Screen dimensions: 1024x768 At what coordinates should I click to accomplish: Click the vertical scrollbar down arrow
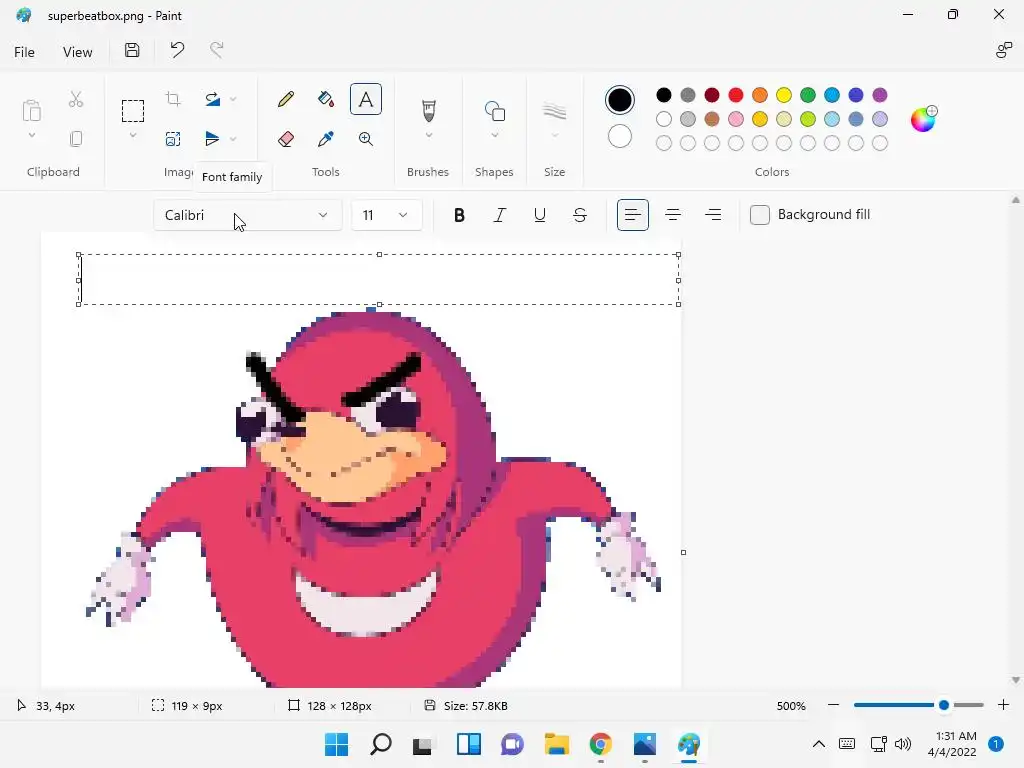1016,680
